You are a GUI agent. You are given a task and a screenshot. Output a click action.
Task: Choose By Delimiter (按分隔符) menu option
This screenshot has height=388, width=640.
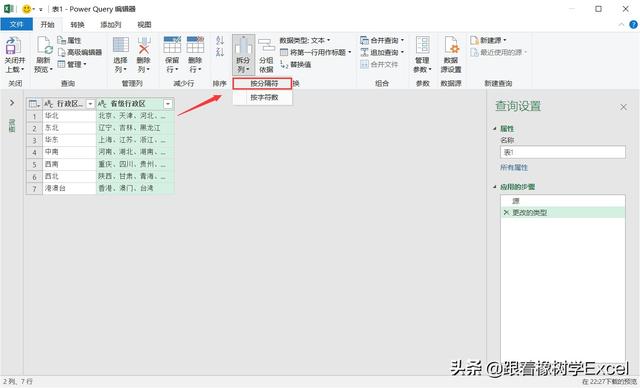point(262,84)
